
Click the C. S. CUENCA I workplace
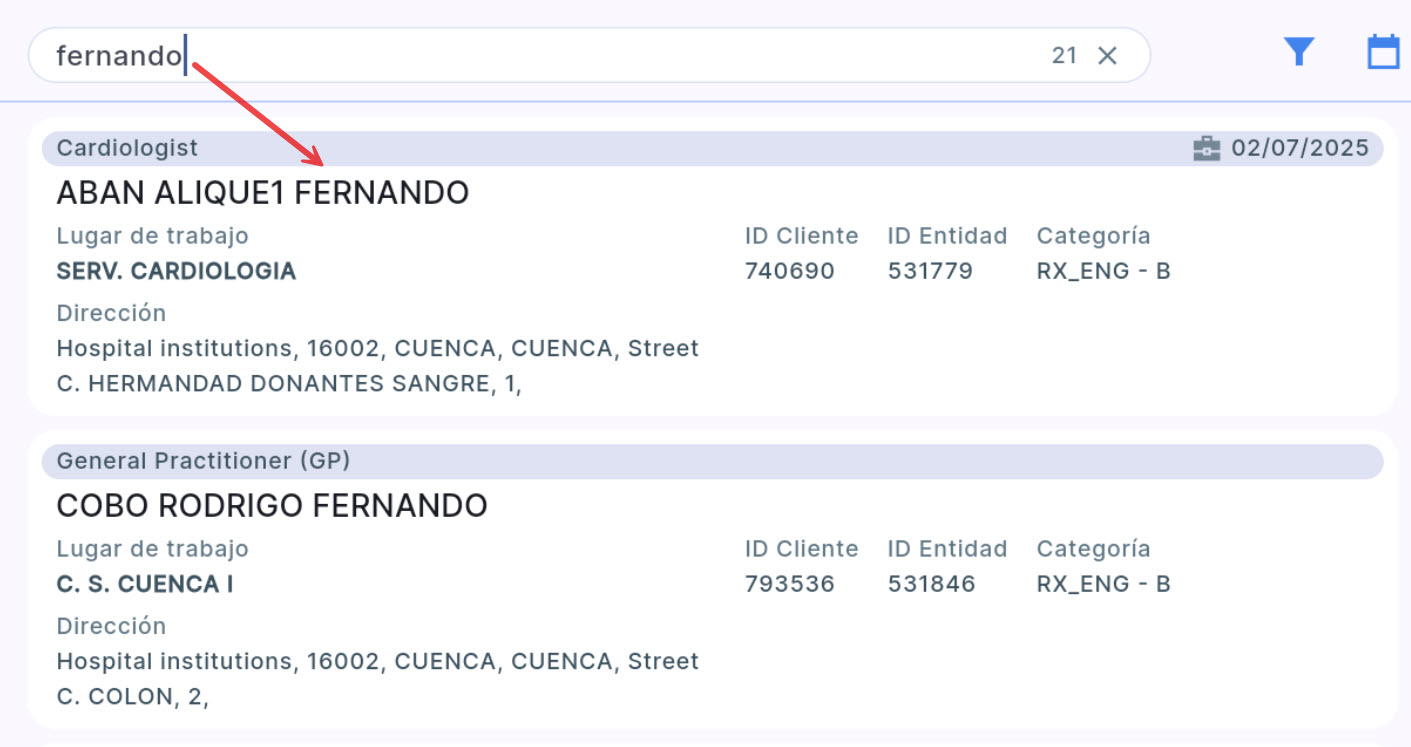tap(145, 584)
